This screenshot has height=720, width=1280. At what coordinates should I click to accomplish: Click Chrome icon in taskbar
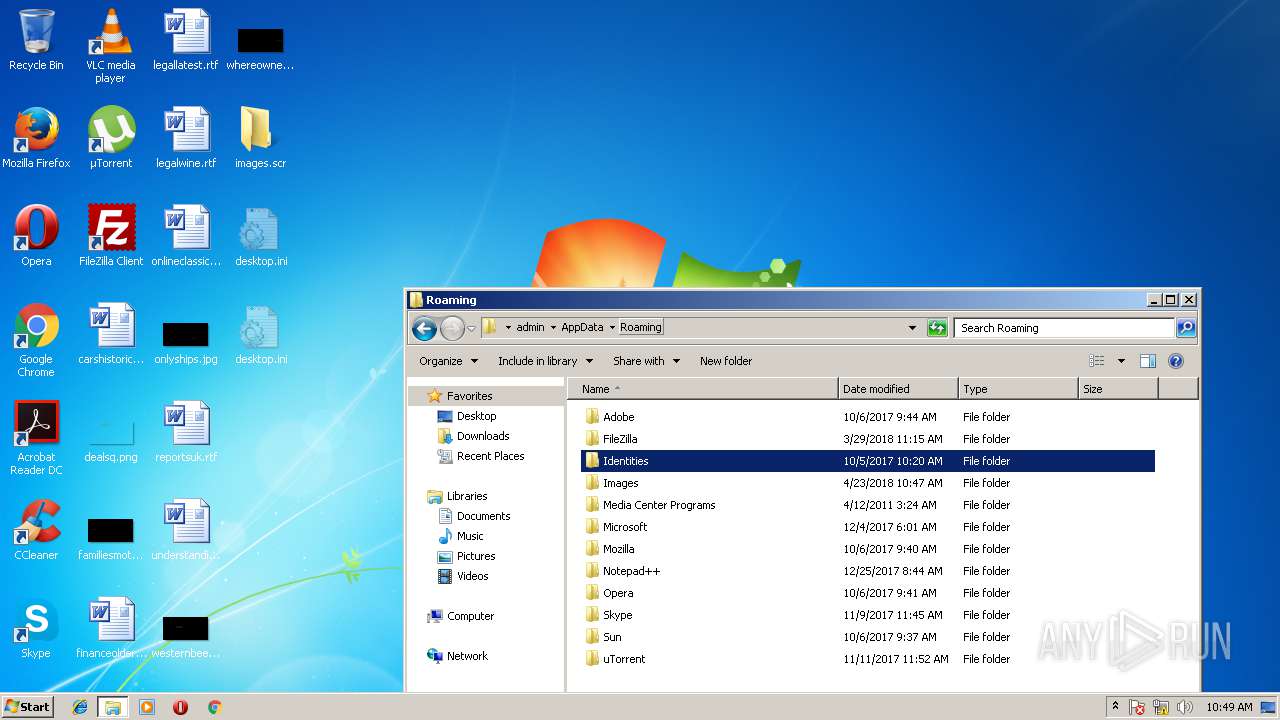coord(214,707)
